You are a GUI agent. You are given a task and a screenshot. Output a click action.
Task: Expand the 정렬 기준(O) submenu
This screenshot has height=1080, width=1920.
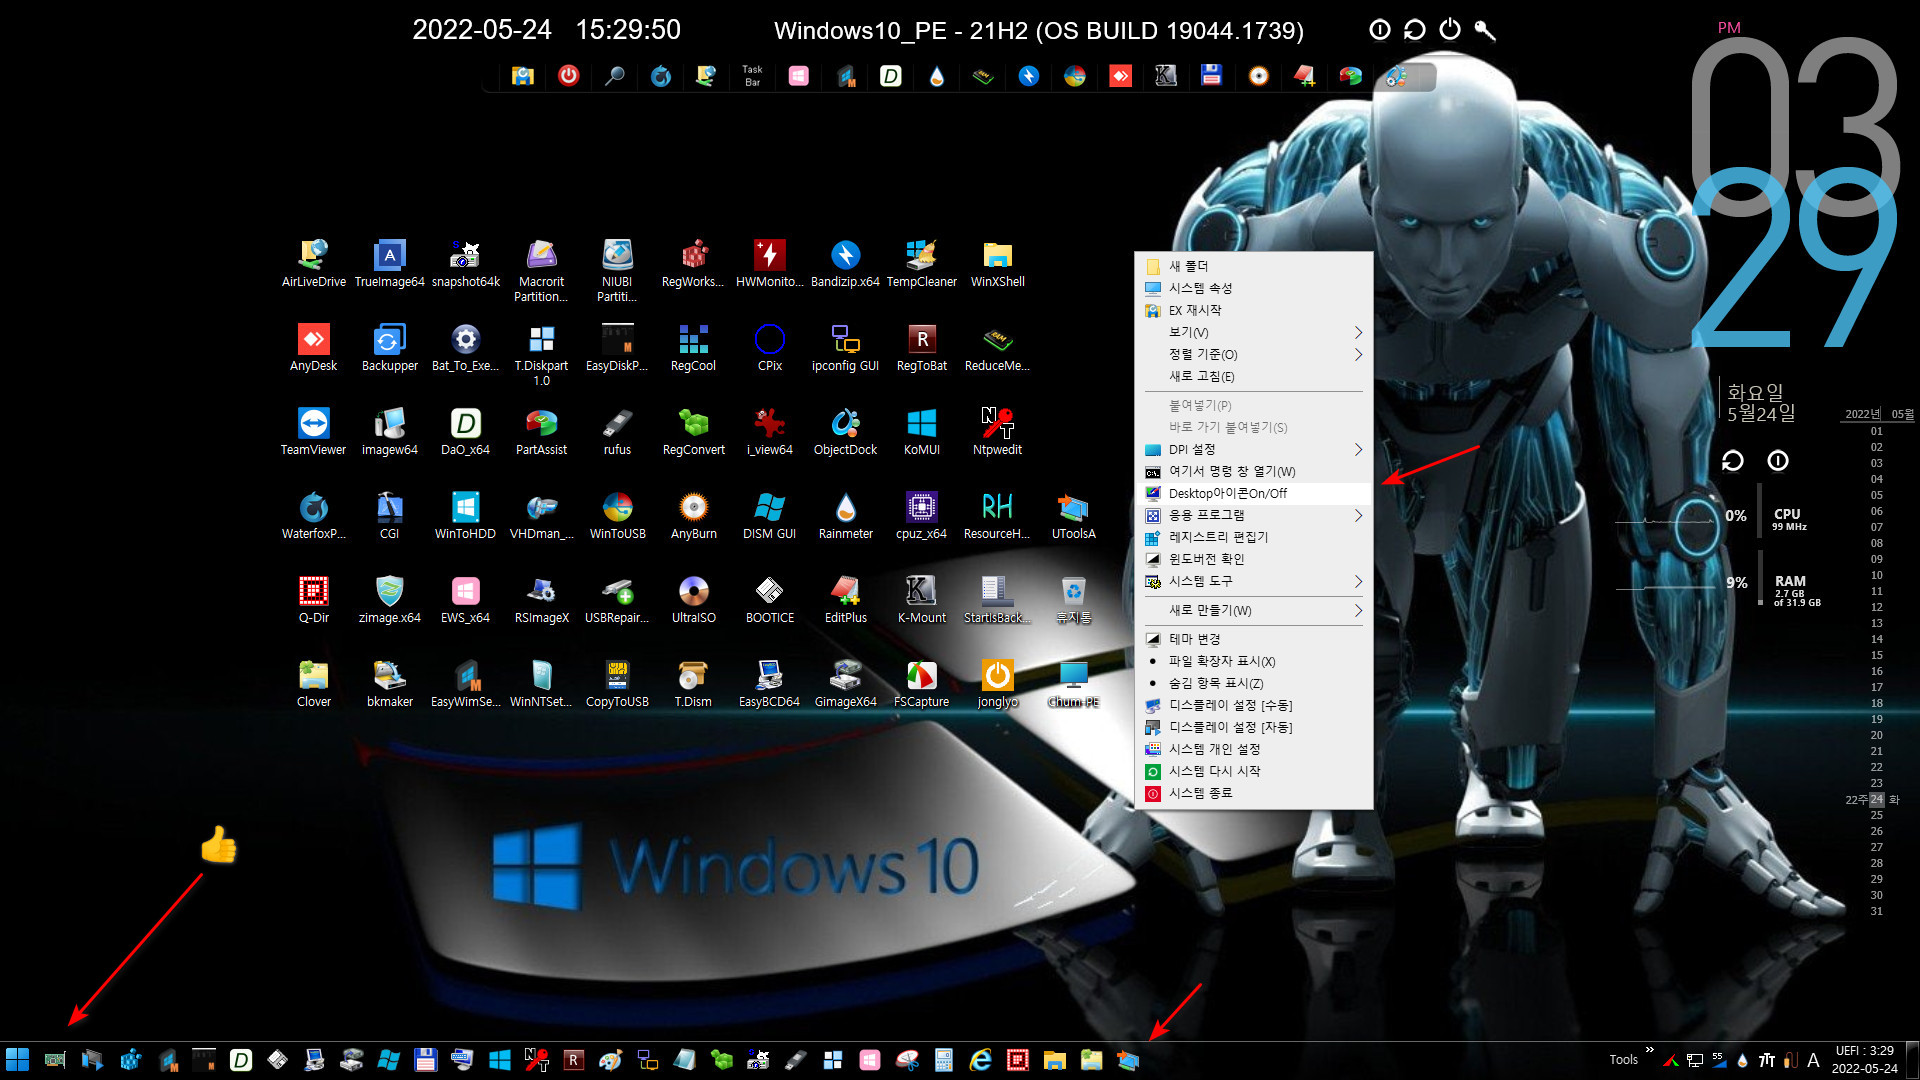tap(1254, 354)
